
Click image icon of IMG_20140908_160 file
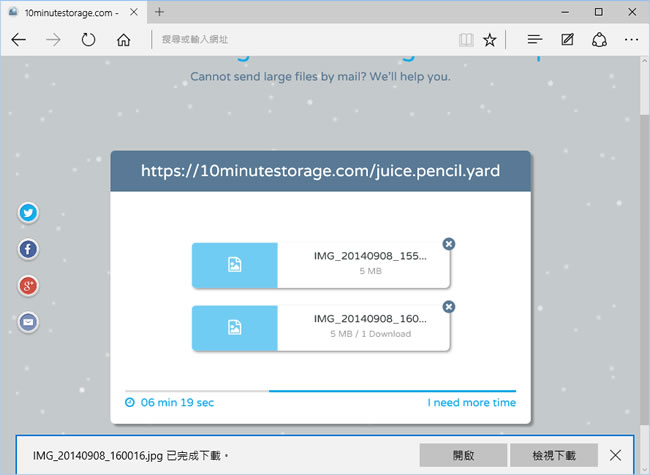[x=235, y=327]
